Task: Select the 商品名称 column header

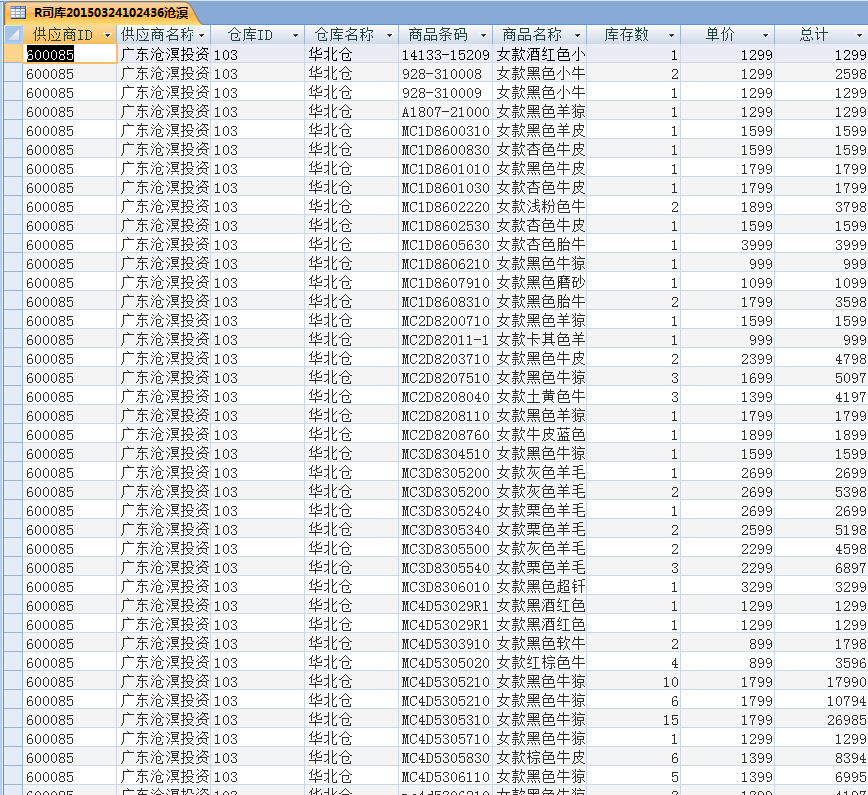Action: (530, 35)
